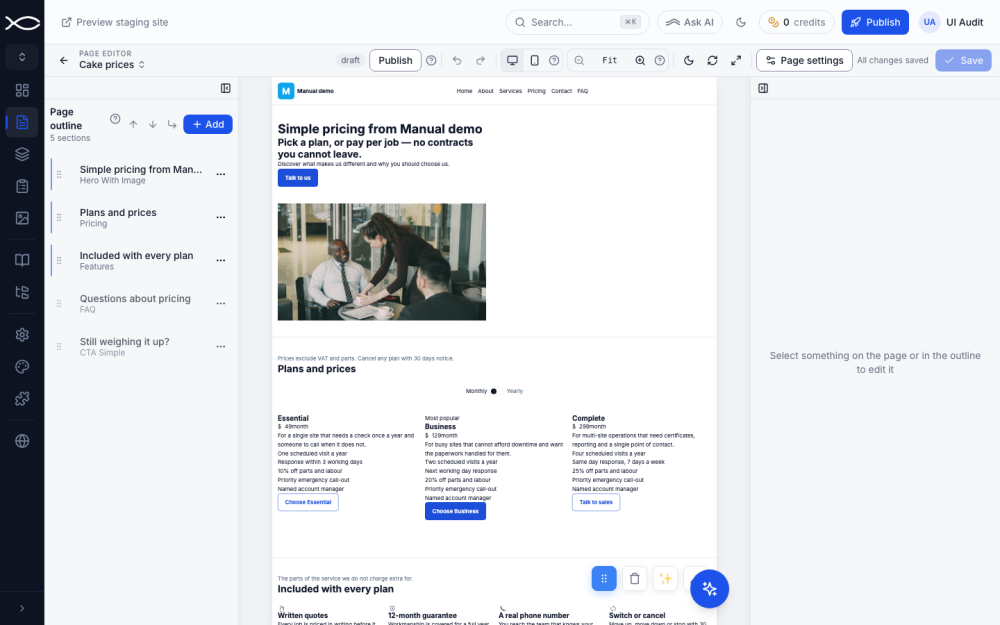Refresh the page preview
1000x625 pixels.
[x=712, y=61]
